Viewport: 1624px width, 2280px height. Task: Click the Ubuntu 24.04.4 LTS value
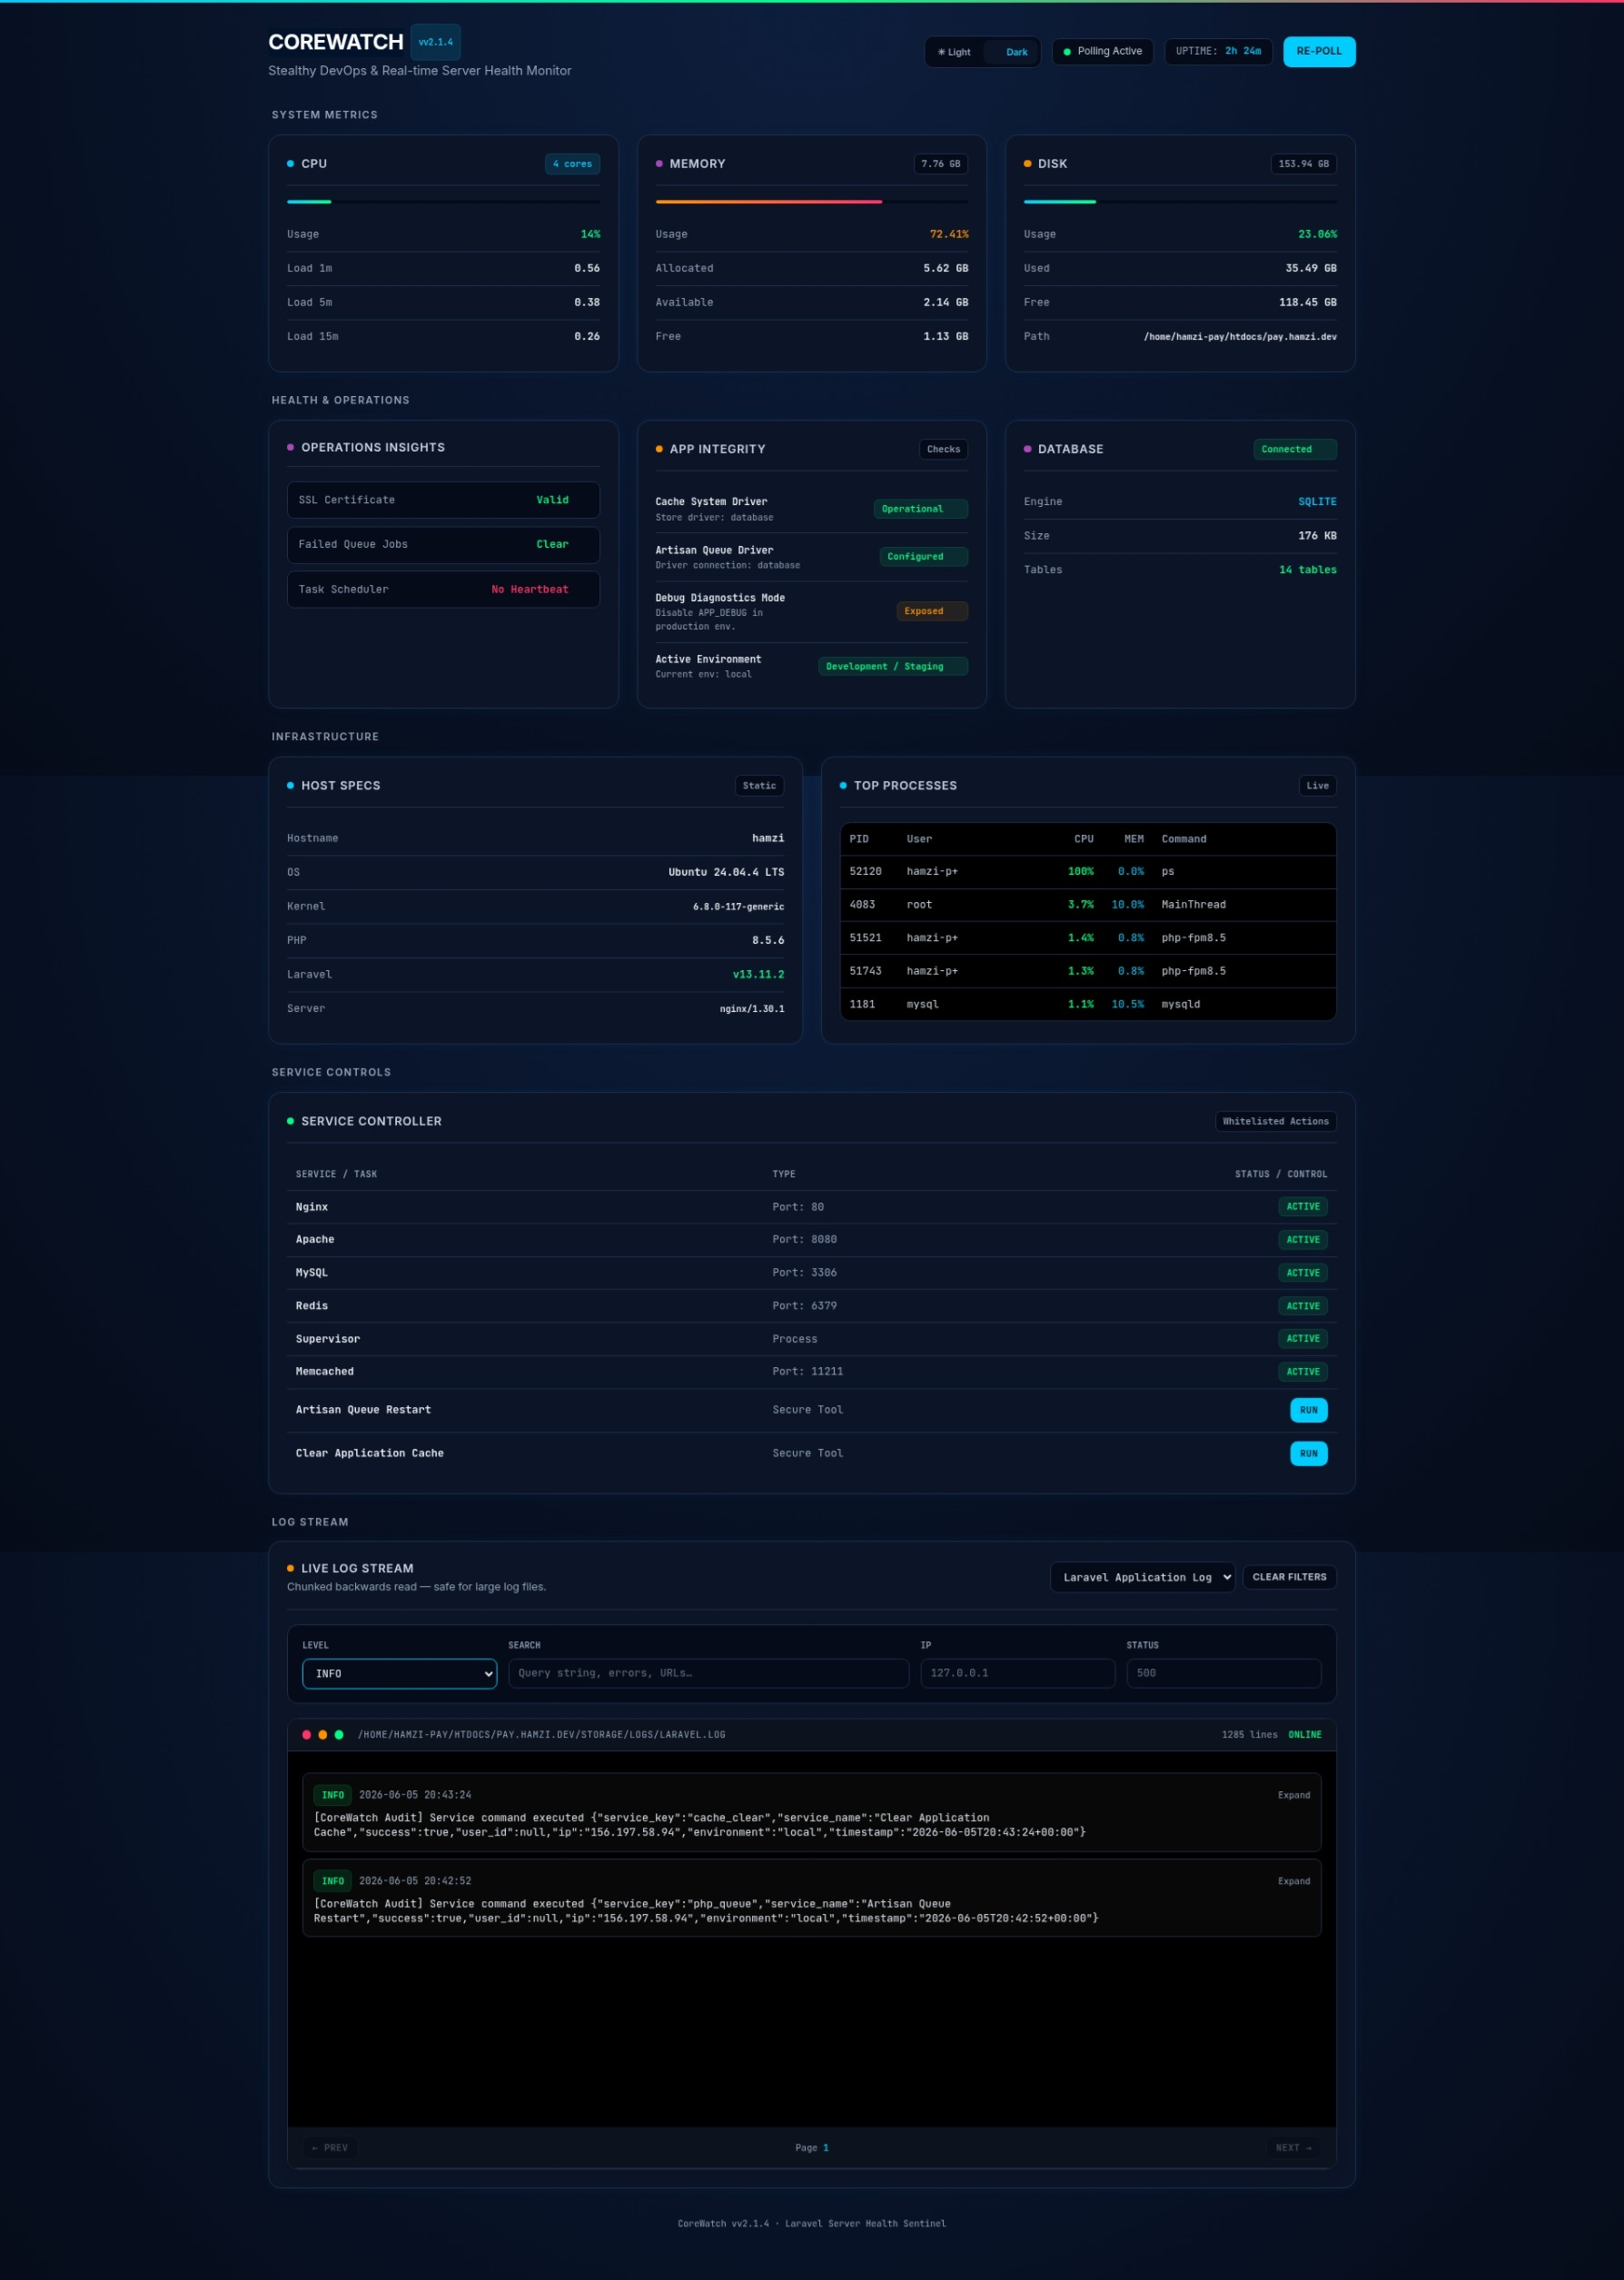(726, 872)
